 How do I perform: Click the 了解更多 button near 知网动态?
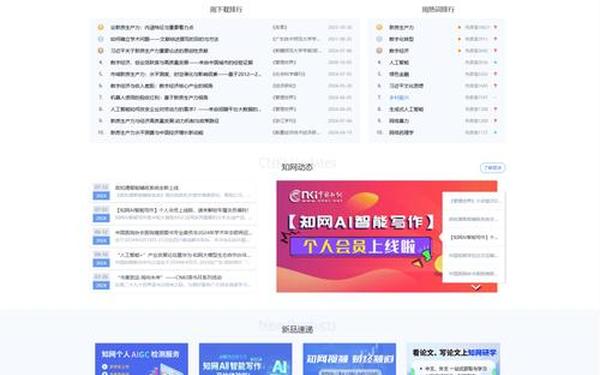[x=492, y=168]
